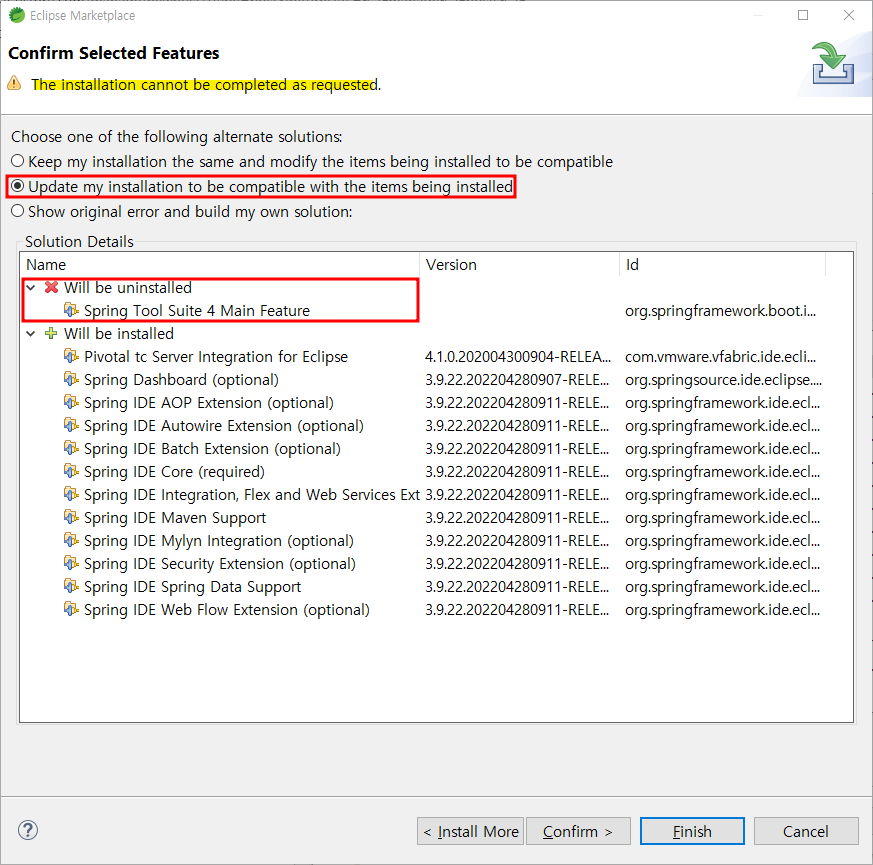Click the org.springframework.boot.i id cell
The image size is (873, 865).
(720, 311)
